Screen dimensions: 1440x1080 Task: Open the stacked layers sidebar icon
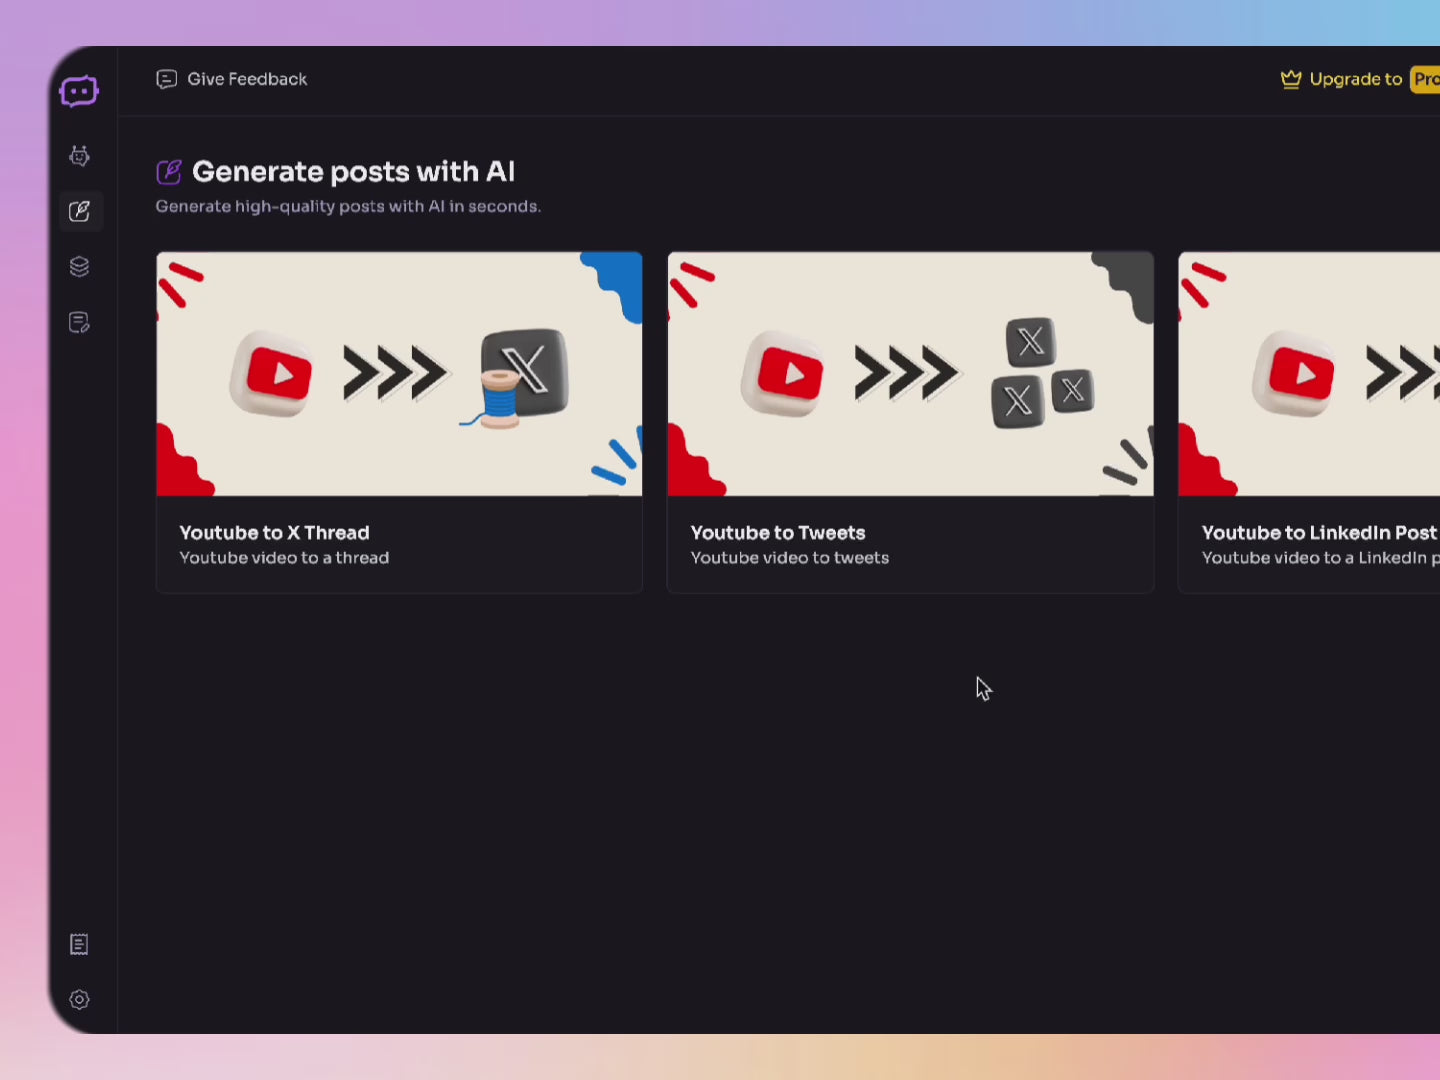[x=79, y=267]
